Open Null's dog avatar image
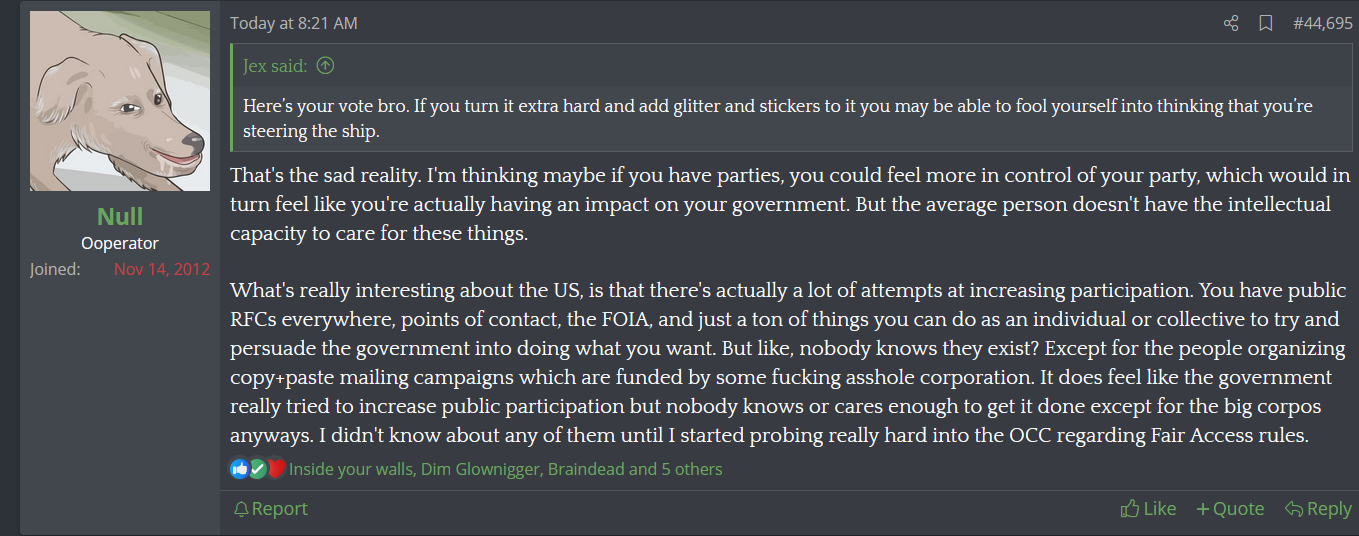This screenshot has height=536, width=1359. (120, 101)
